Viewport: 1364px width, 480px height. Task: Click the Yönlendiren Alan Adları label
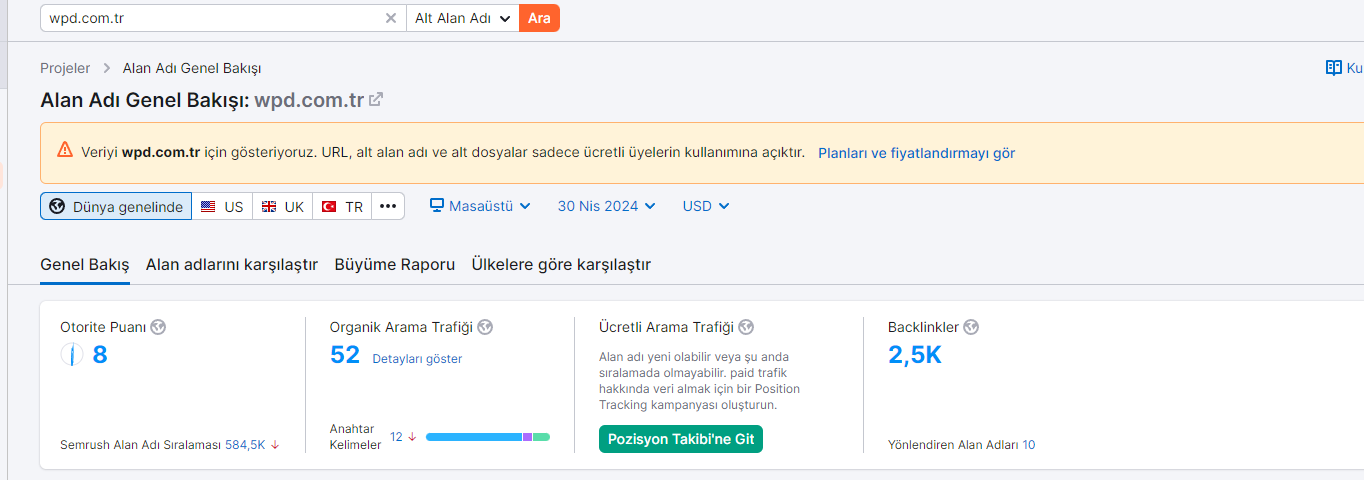coord(953,445)
